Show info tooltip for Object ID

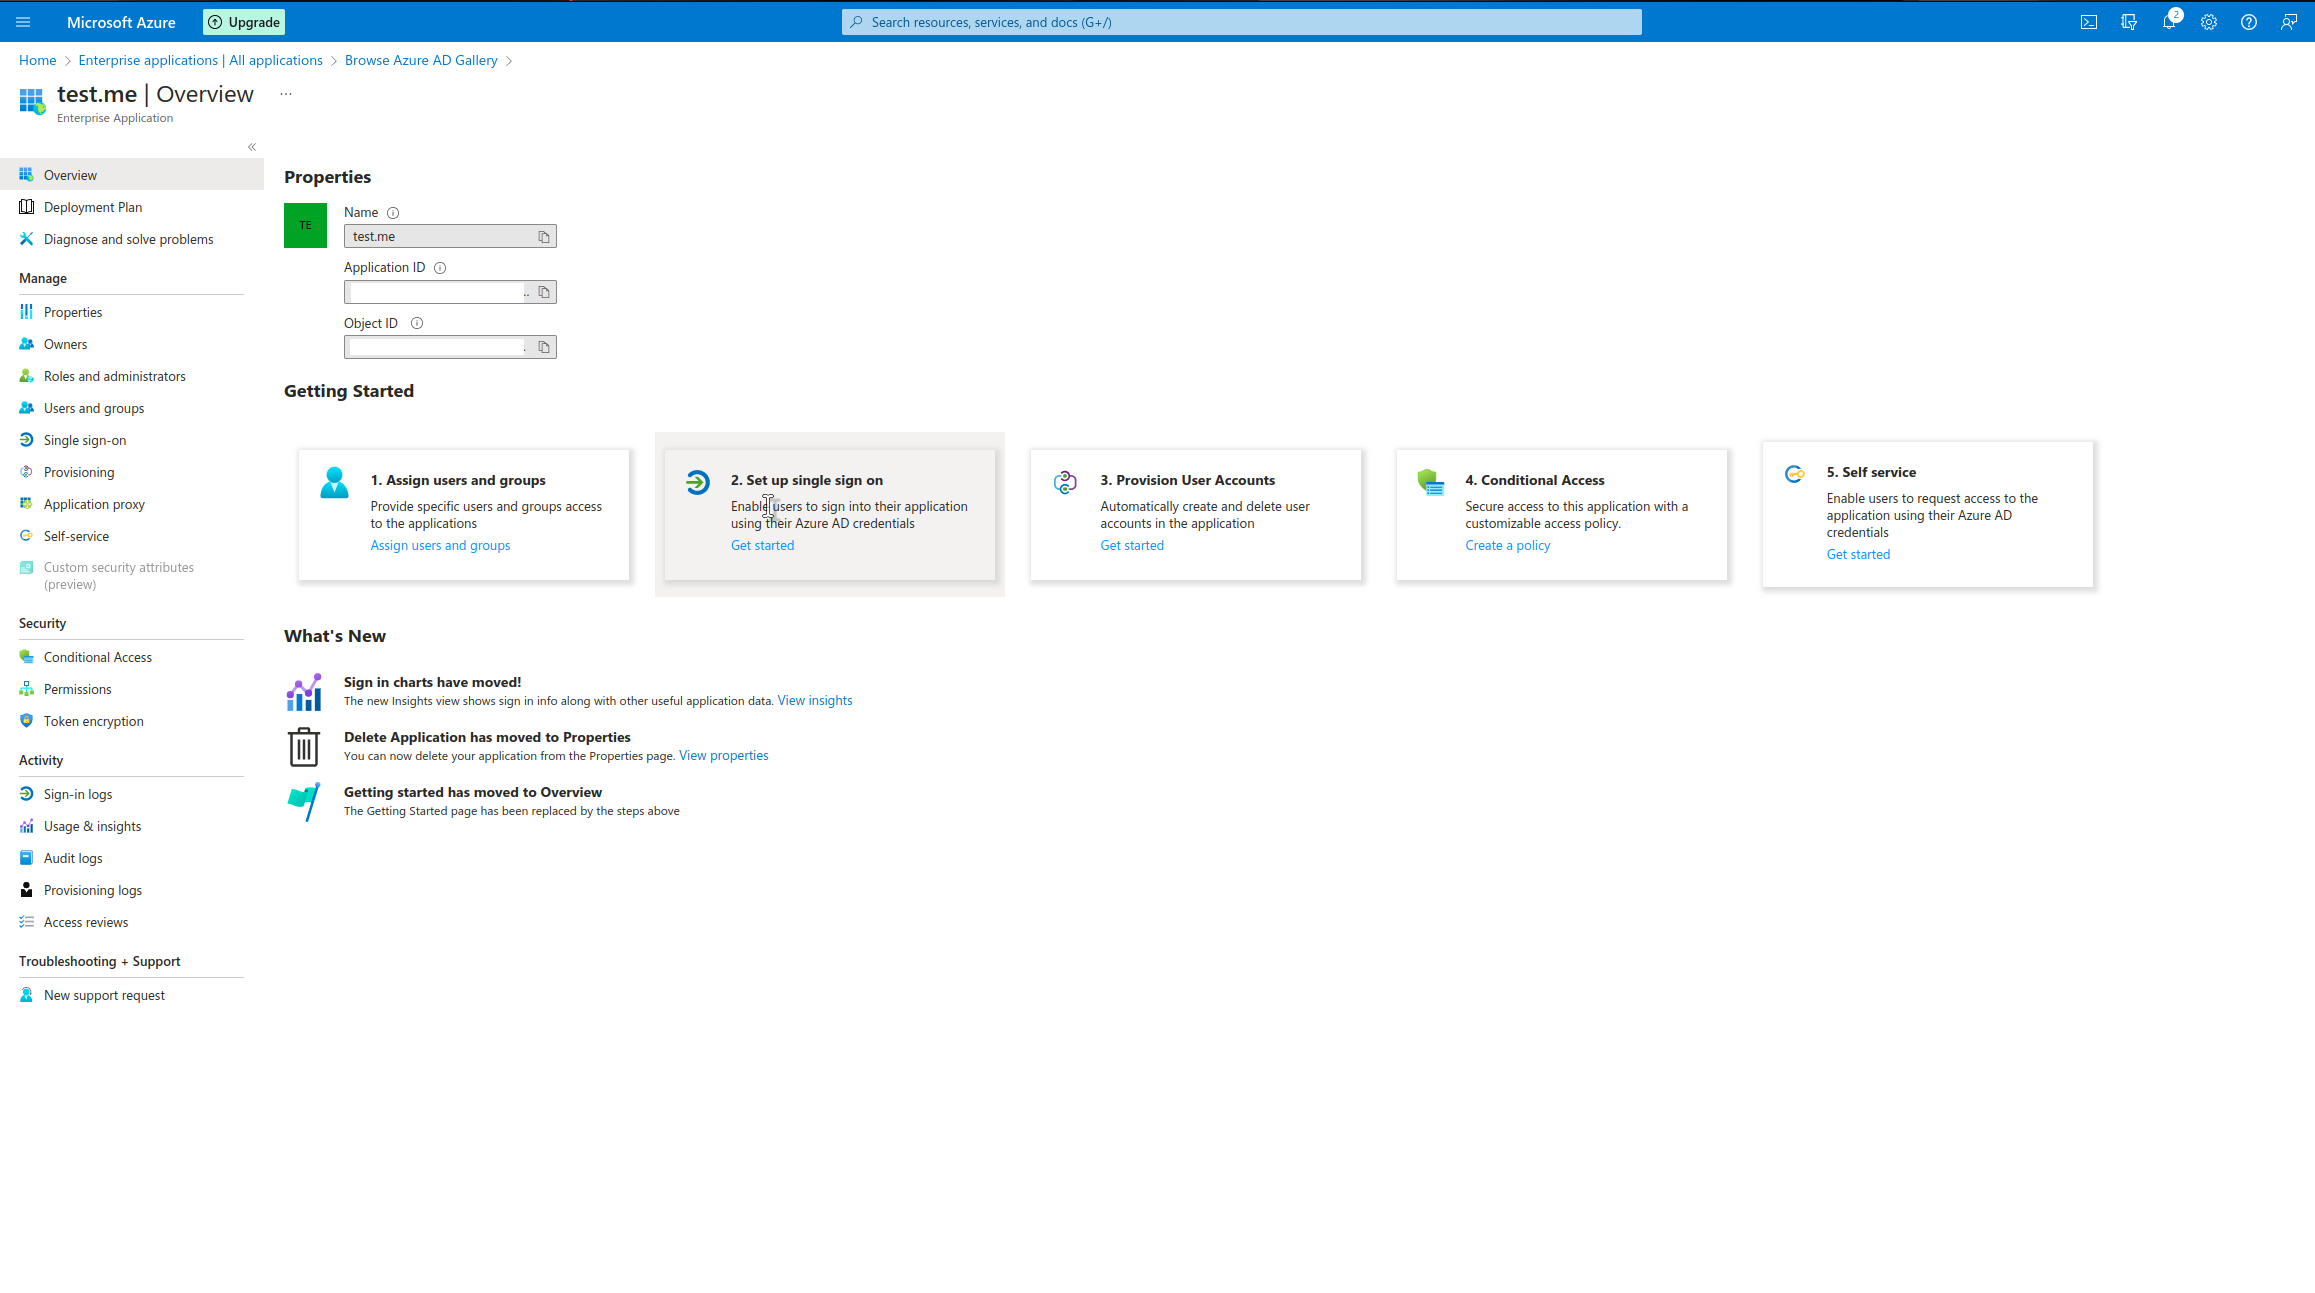[x=417, y=323]
